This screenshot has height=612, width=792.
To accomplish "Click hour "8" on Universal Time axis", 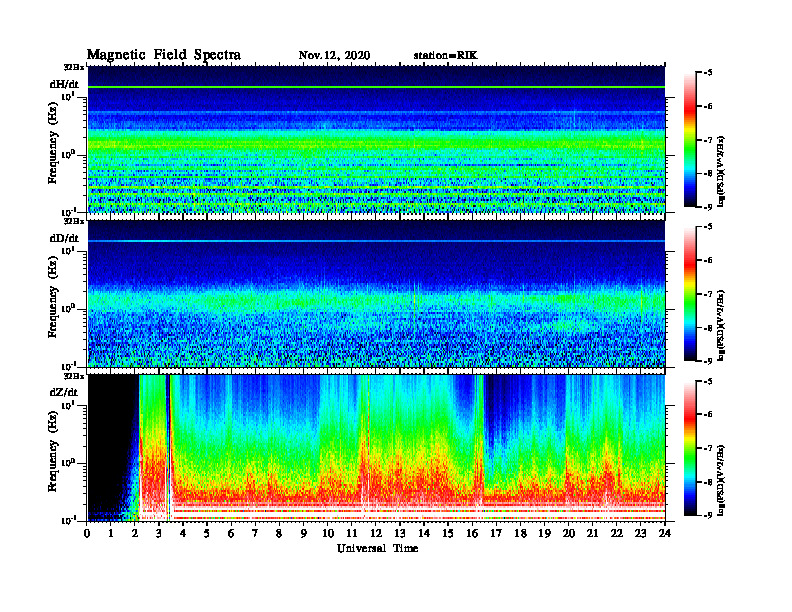I will click(x=279, y=534).
